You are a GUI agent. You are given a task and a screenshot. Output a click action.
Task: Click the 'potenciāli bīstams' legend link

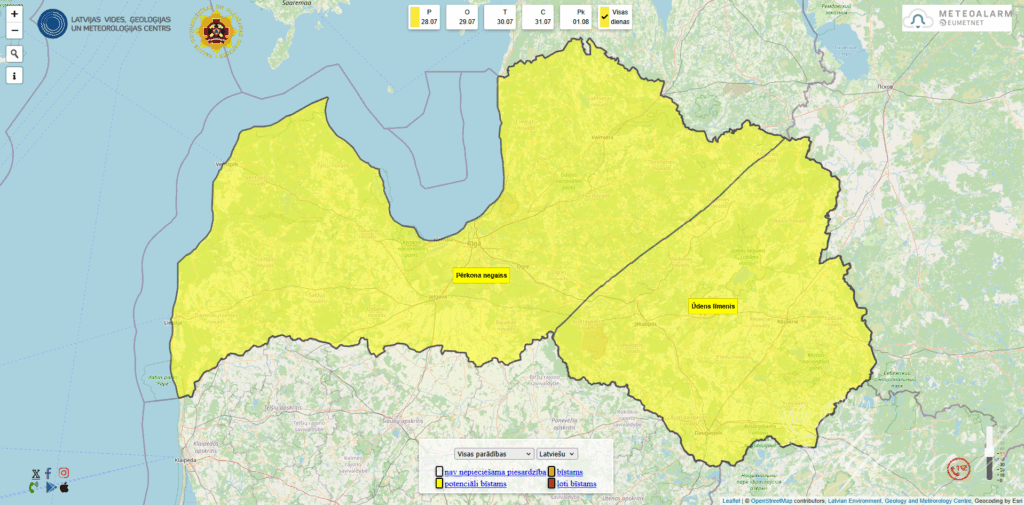point(475,484)
